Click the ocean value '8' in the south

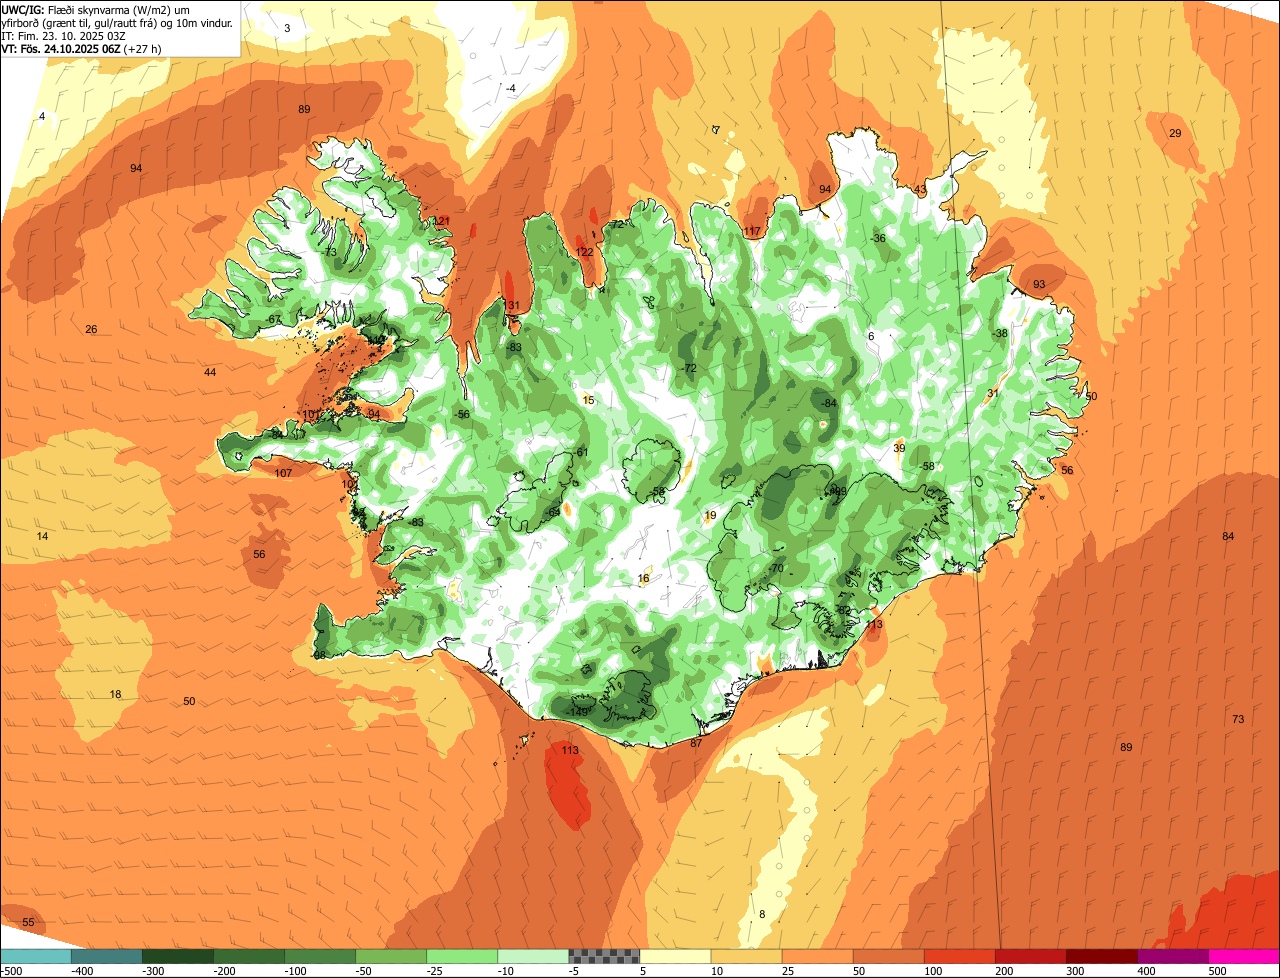[762, 914]
